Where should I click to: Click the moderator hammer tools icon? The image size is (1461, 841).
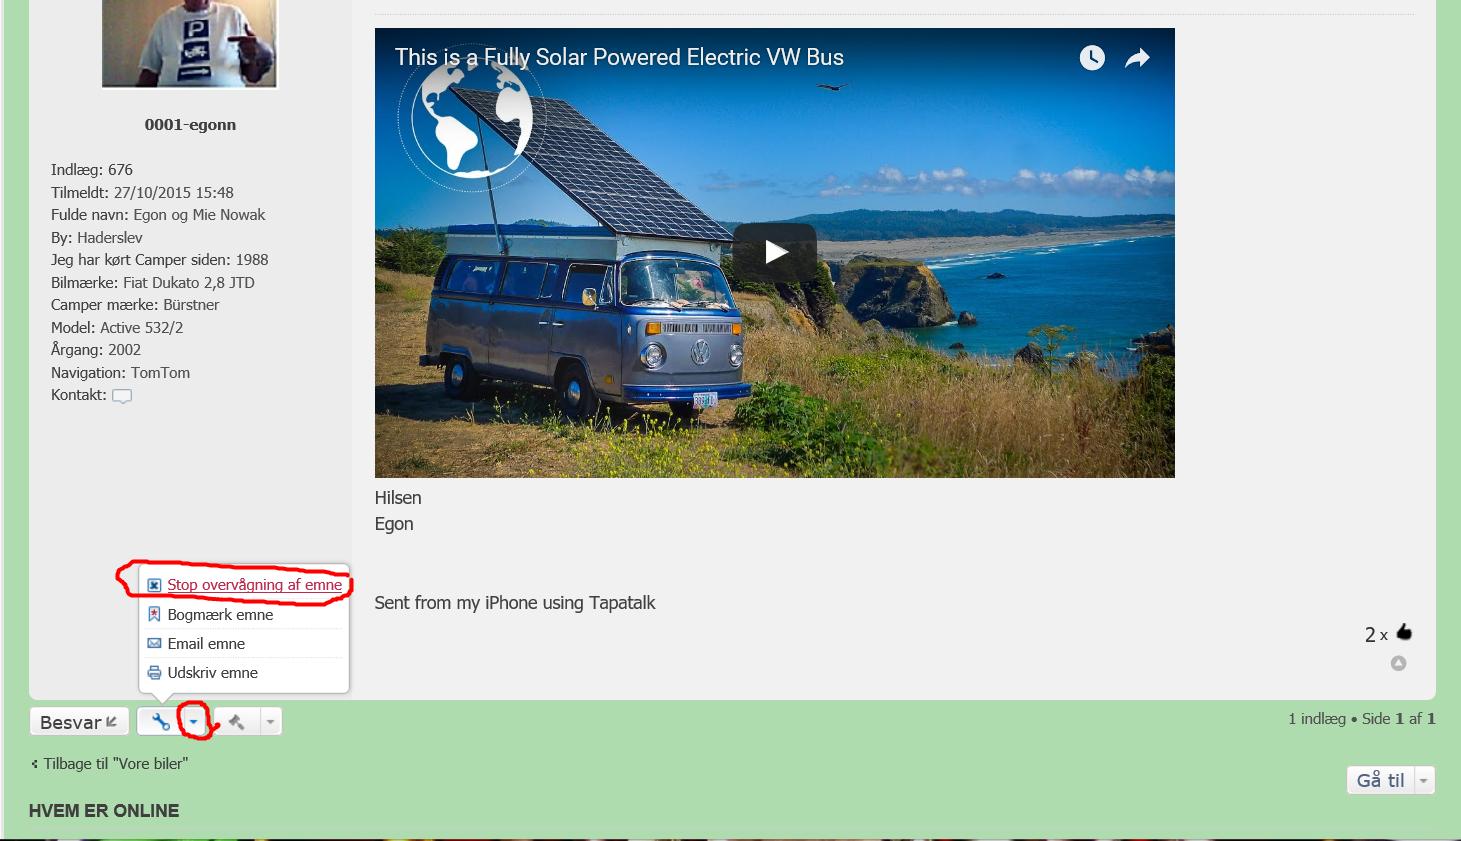pyautogui.click(x=237, y=721)
